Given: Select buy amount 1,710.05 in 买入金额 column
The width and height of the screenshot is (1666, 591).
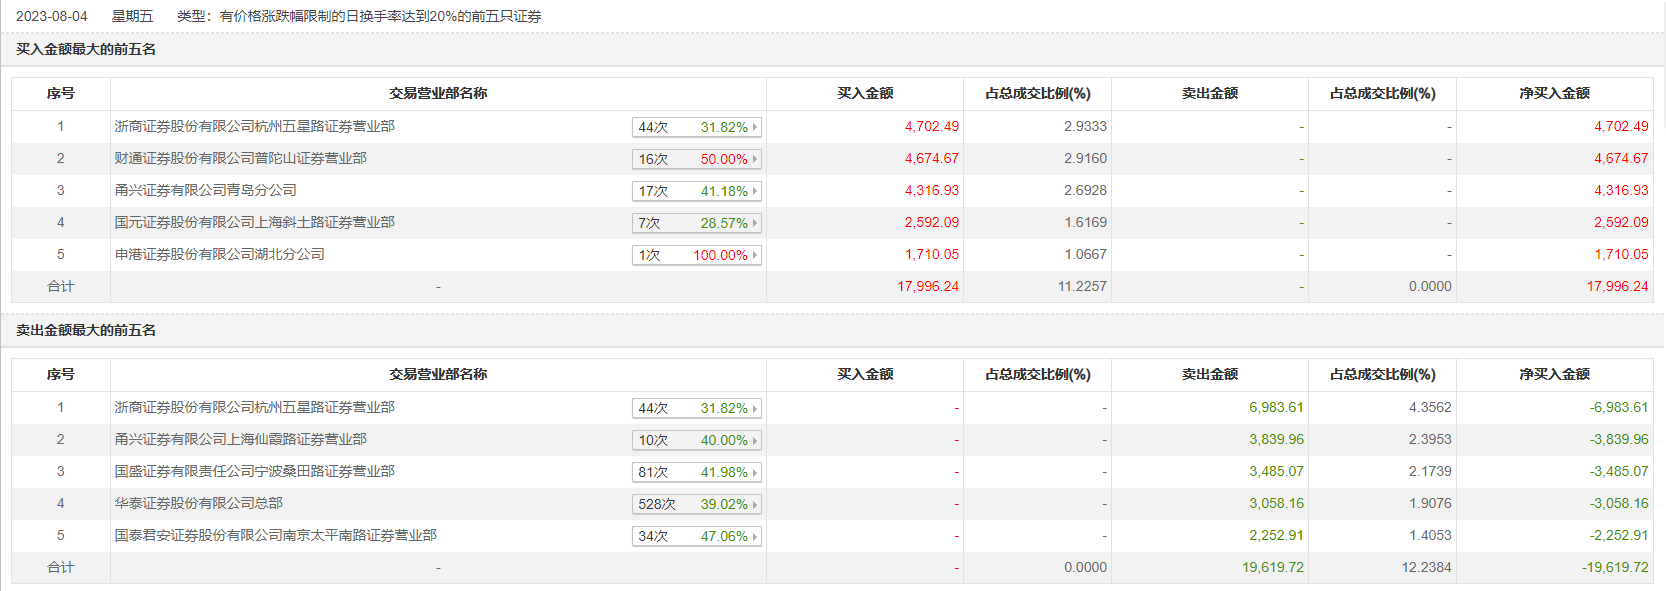Looking at the screenshot, I should 932,254.
